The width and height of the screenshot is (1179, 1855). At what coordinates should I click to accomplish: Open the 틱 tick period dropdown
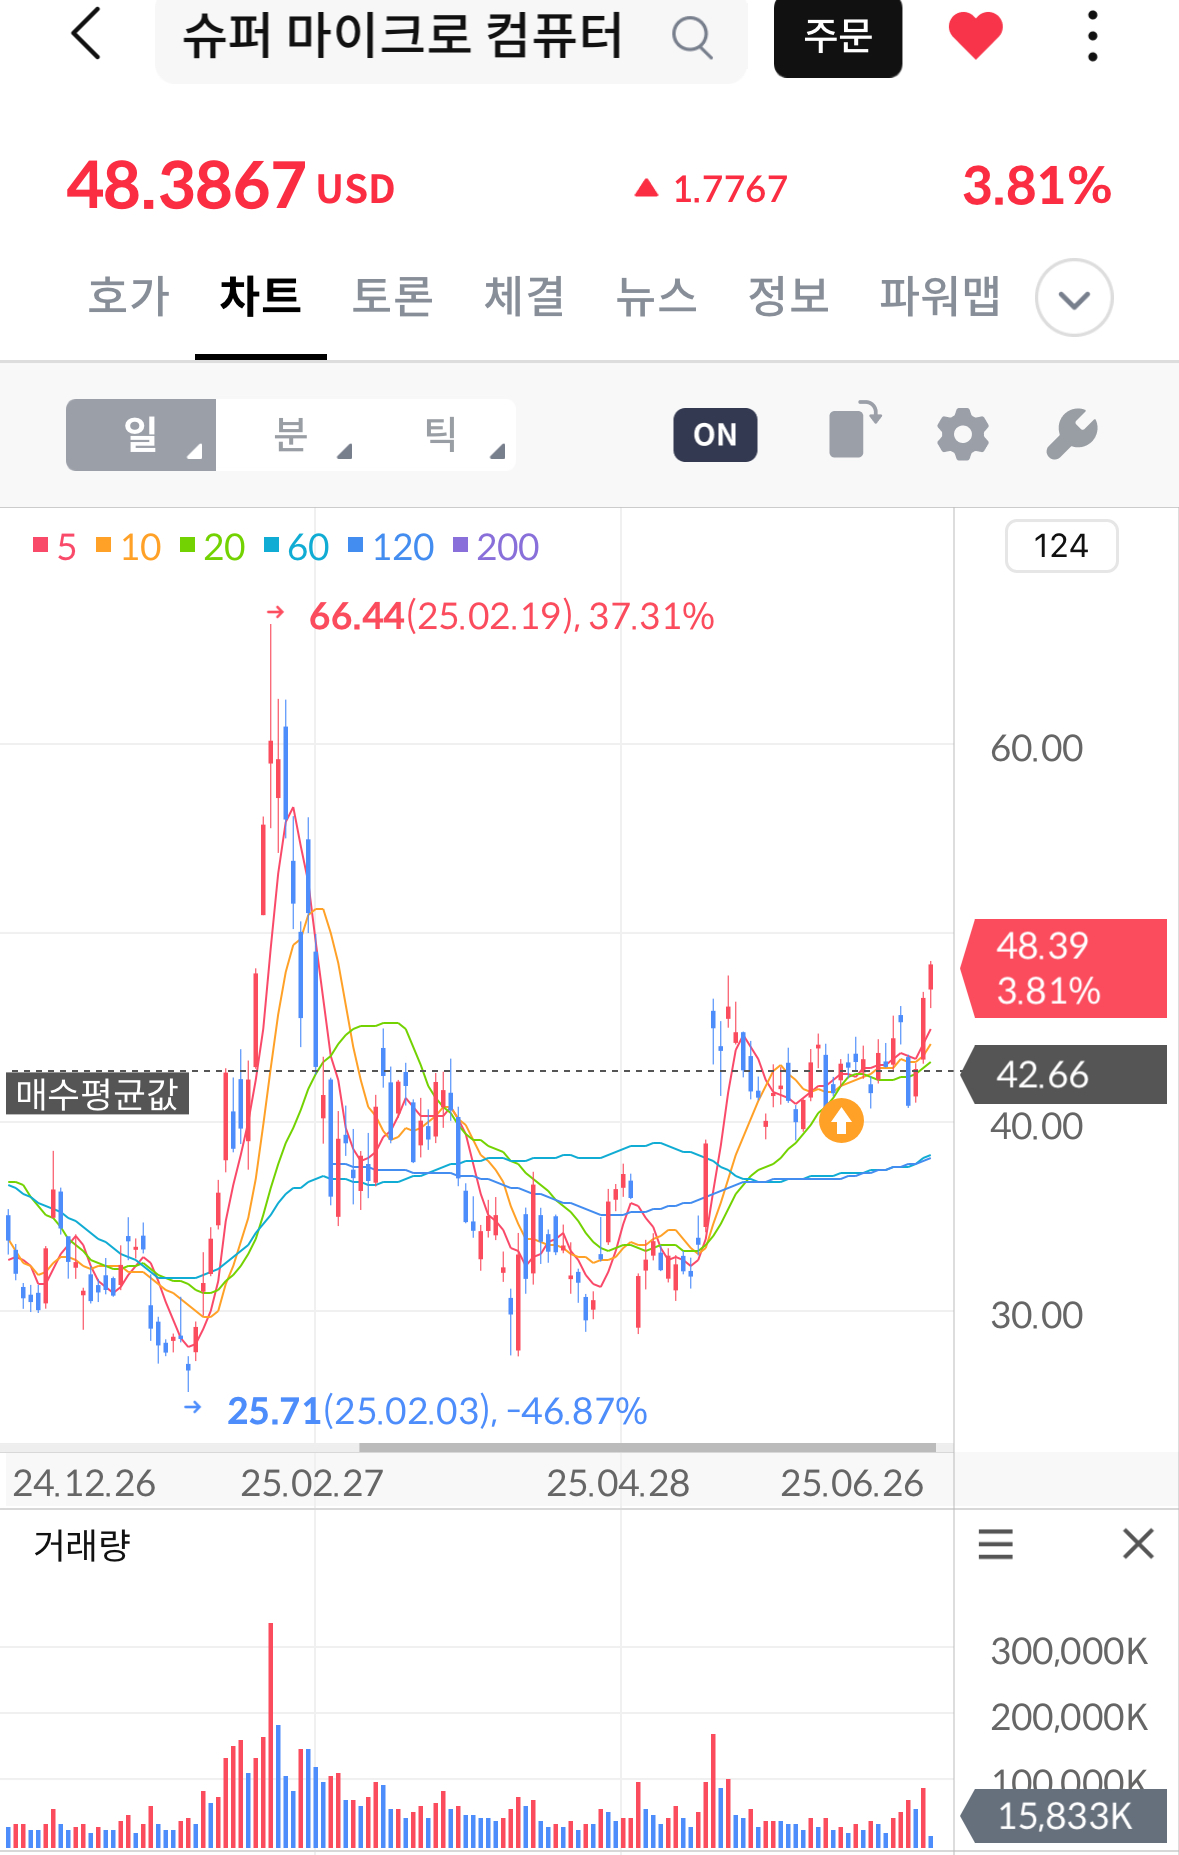(x=441, y=435)
